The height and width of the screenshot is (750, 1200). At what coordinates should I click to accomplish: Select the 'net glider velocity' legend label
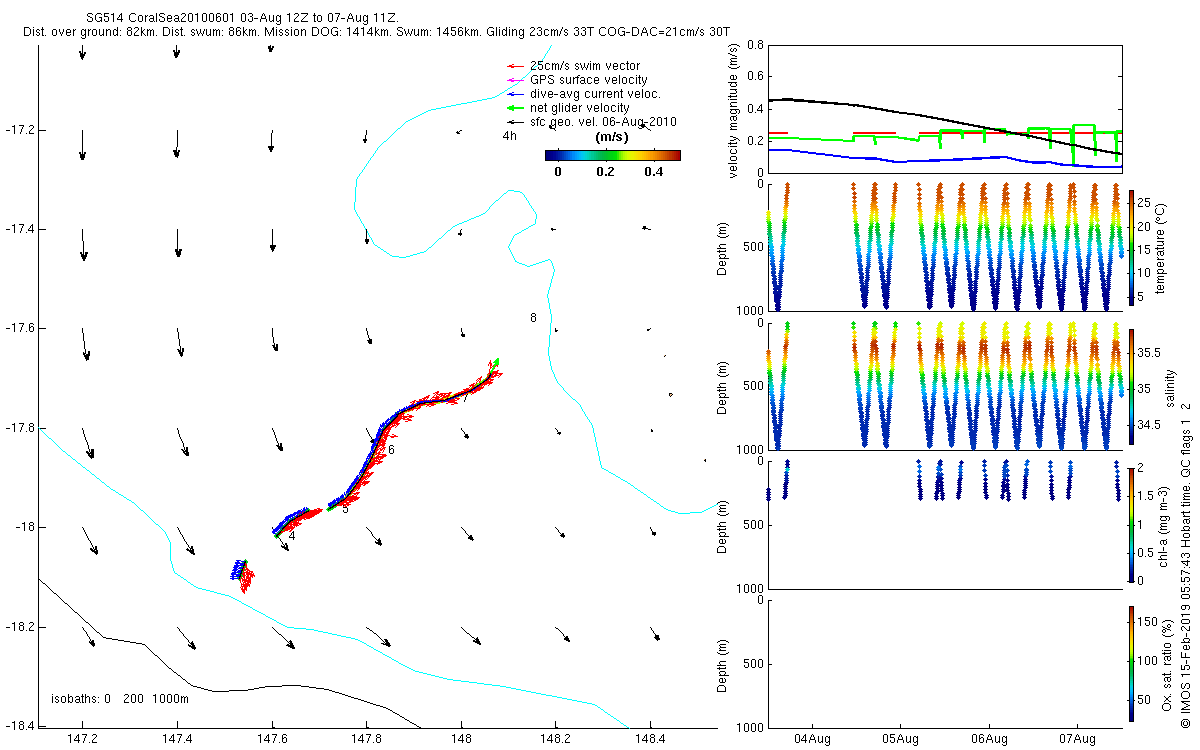point(580,108)
